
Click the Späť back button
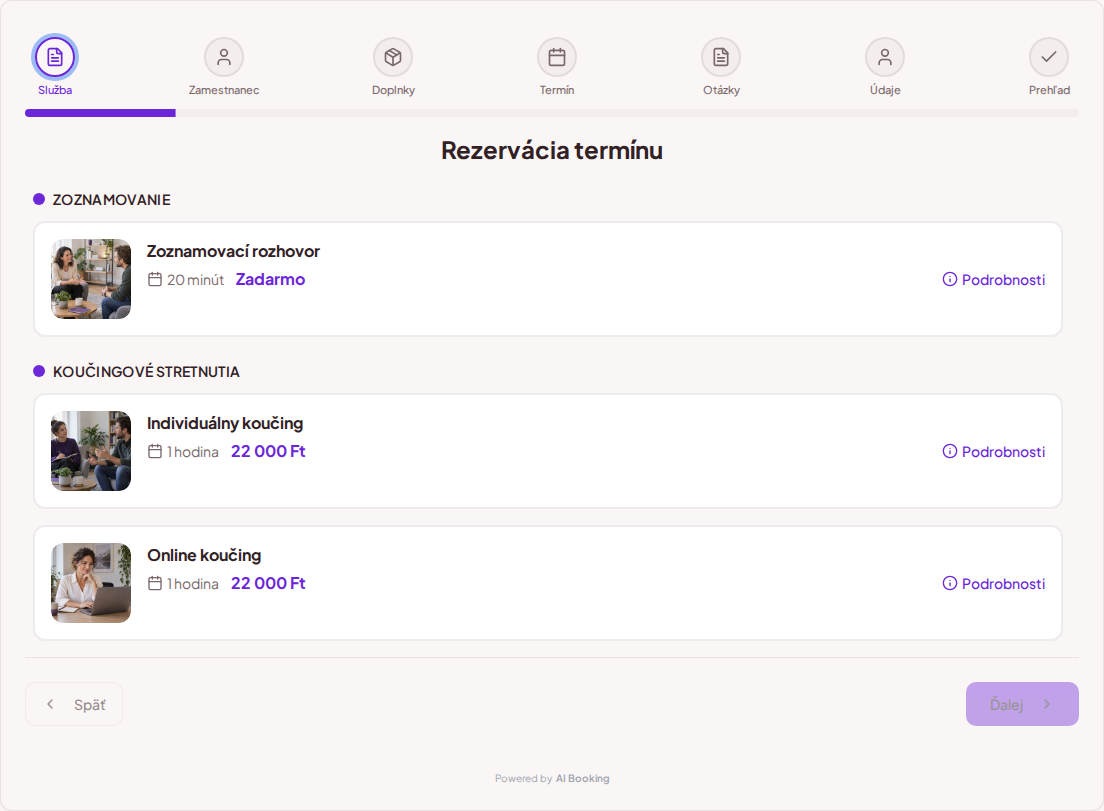pyautogui.click(x=74, y=704)
